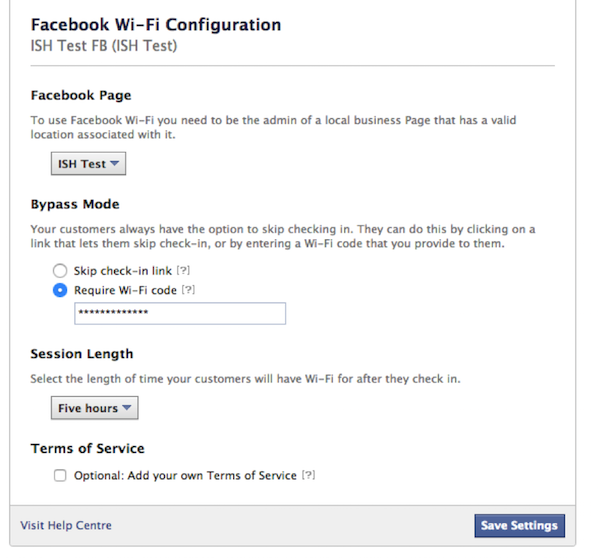Screen dimensions: 600x560
Task: Click the Bypass Mode section heading
Action: [x=75, y=204]
